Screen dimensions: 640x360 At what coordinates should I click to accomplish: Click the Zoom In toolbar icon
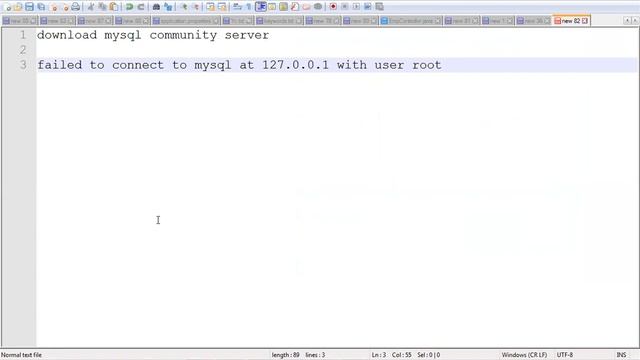(x=184, y=7)
